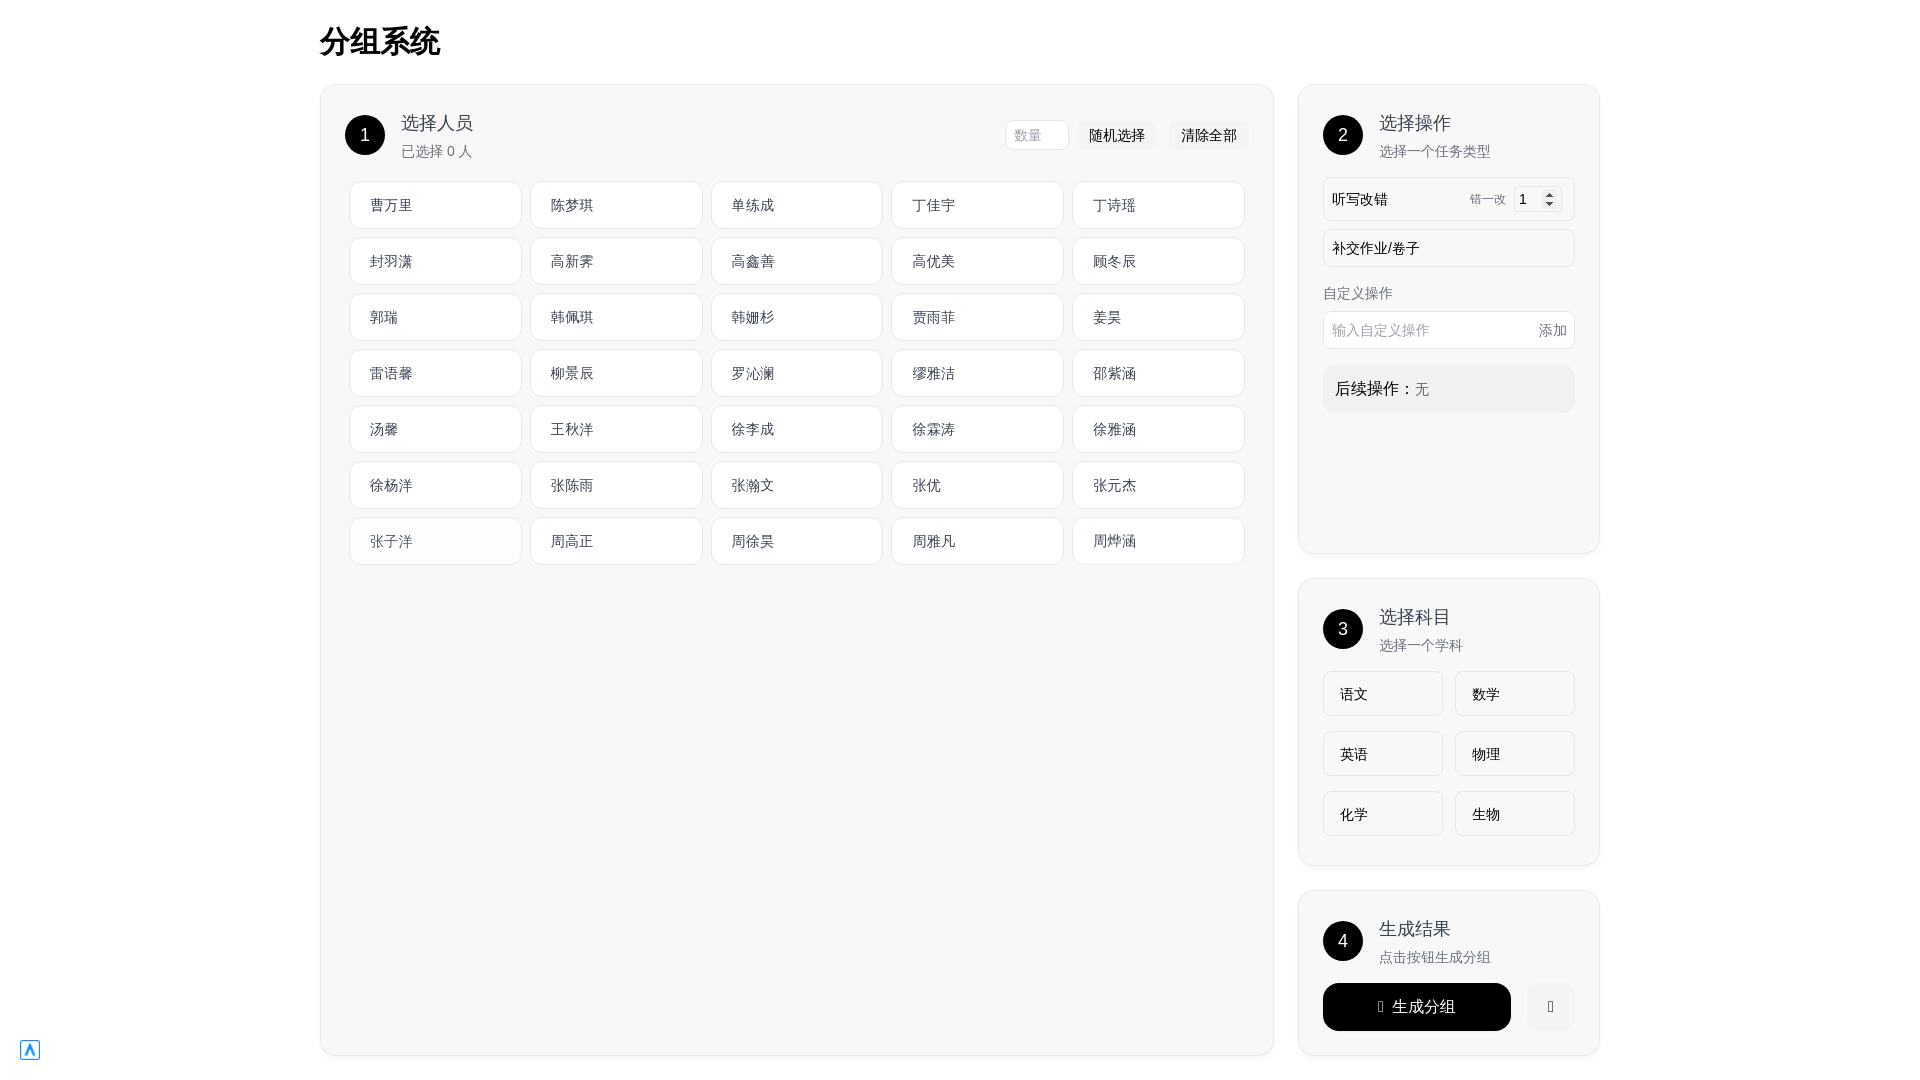Screen dimensions: 1920x1080
Task: Select person 郭瑞
Action: 435,317
